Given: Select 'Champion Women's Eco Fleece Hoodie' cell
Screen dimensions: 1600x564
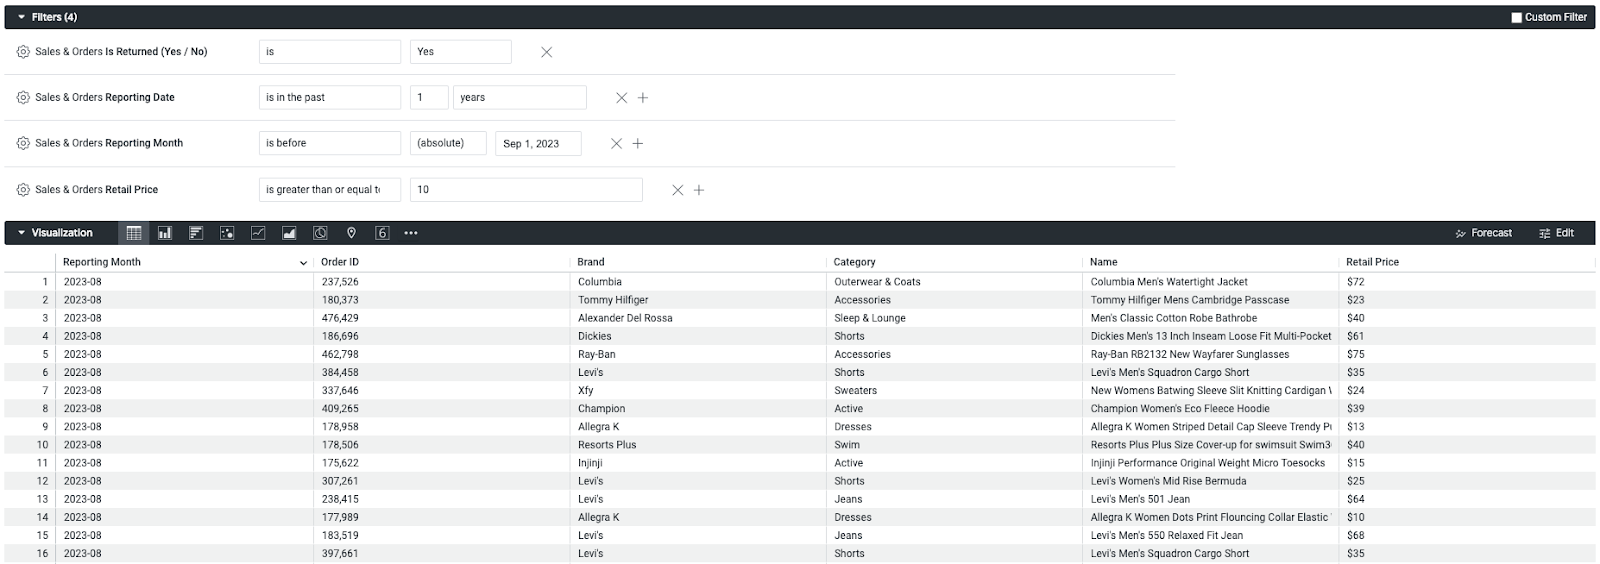Looking at the screenshot, I should click(1211, 408).
